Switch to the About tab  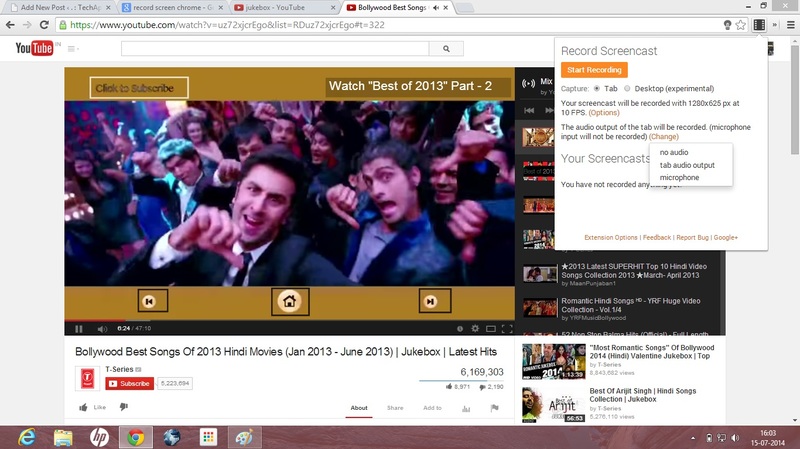(359, 408)
